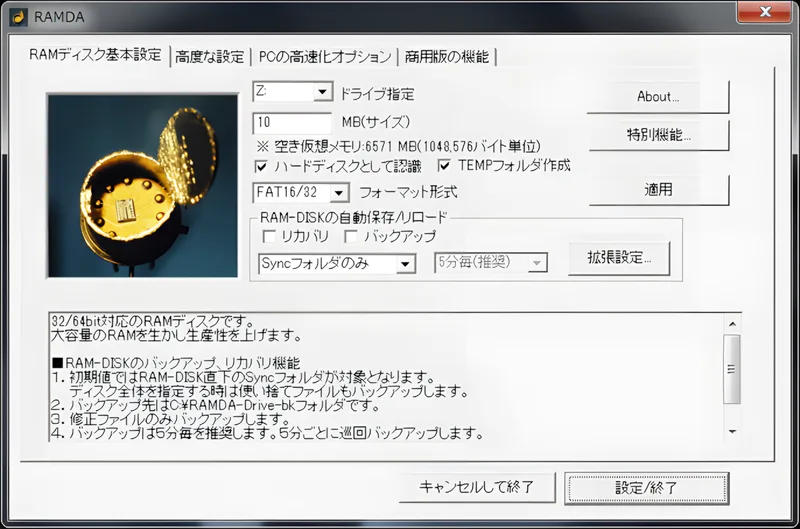Select the 商用版の機能 tab
This screenshot has width=800, height=529.
(446, 57)
